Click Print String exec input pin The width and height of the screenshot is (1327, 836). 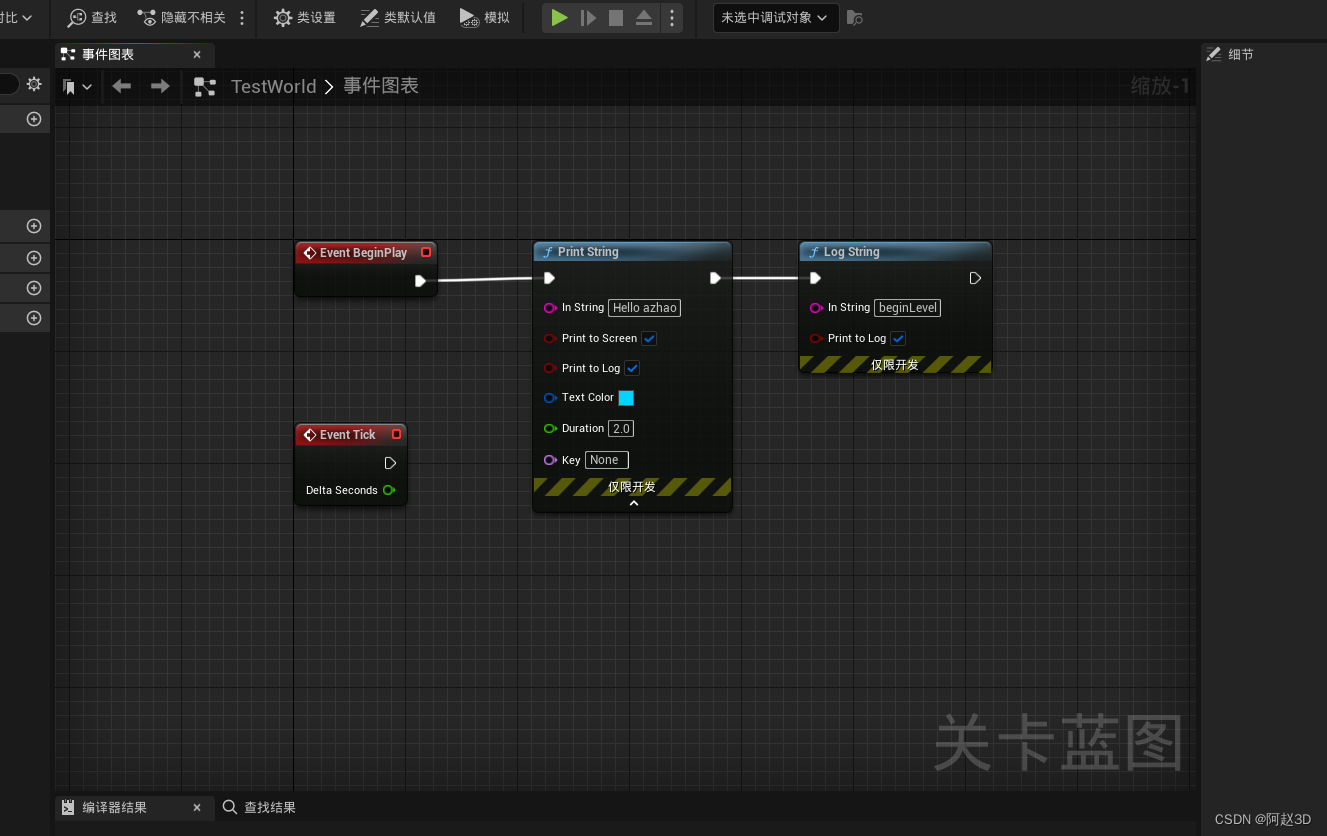coord(549,278)
